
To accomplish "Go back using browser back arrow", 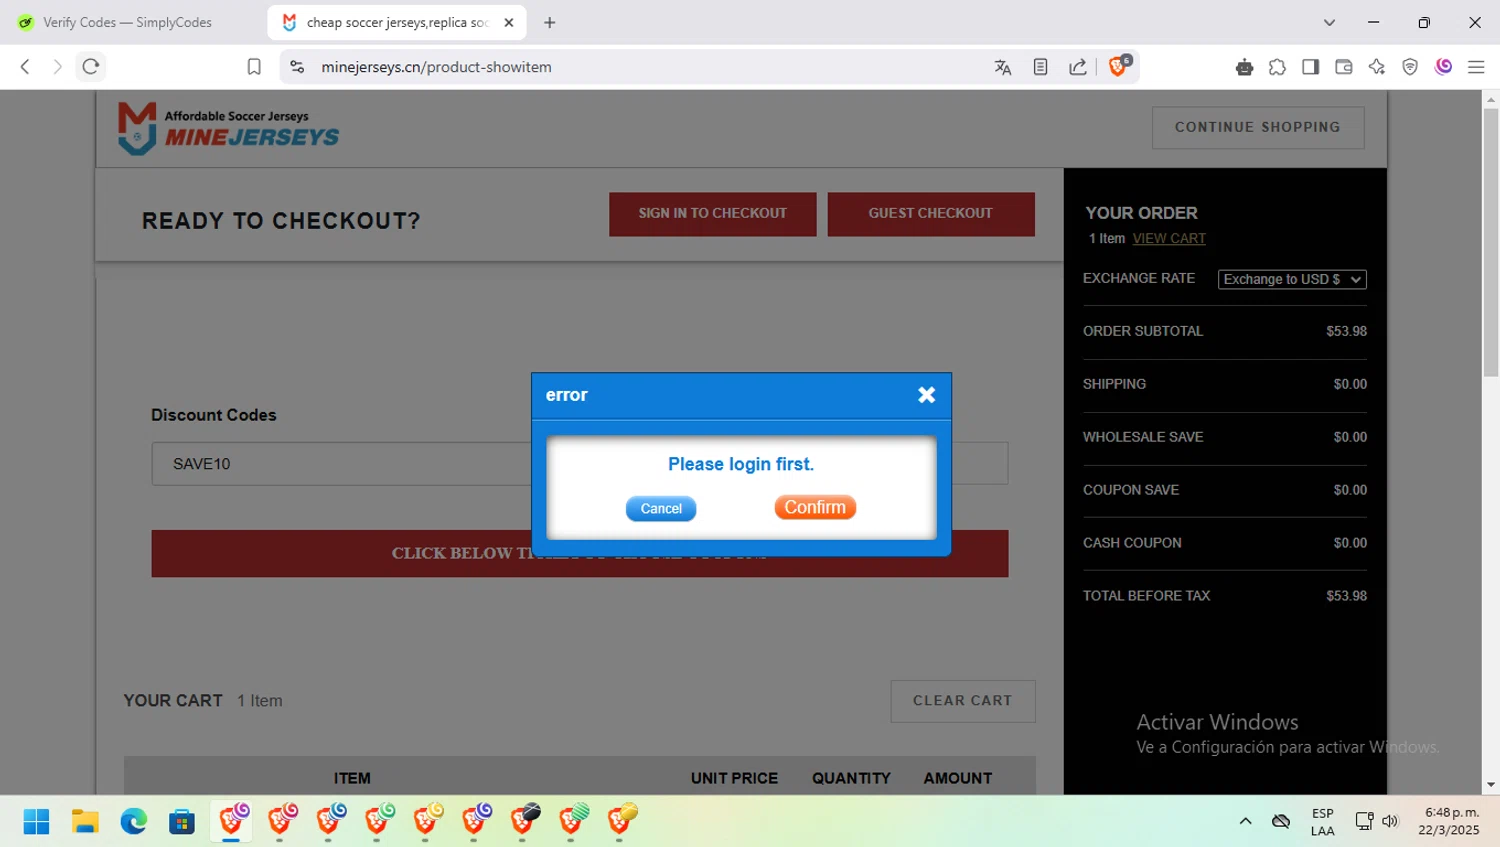I will point(25,67).
